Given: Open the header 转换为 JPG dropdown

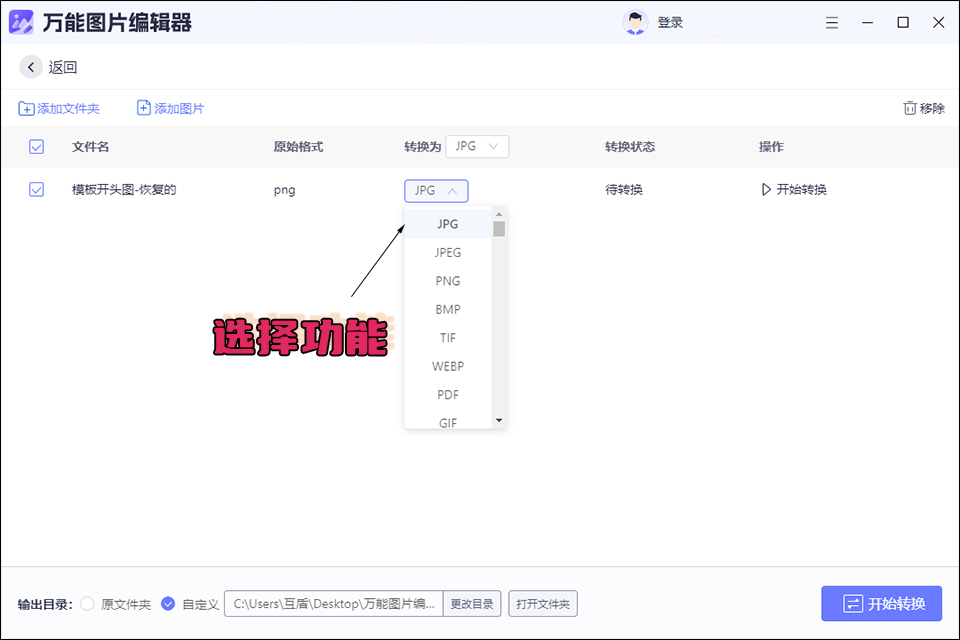Looking at the screenshot, I should 477,146.
